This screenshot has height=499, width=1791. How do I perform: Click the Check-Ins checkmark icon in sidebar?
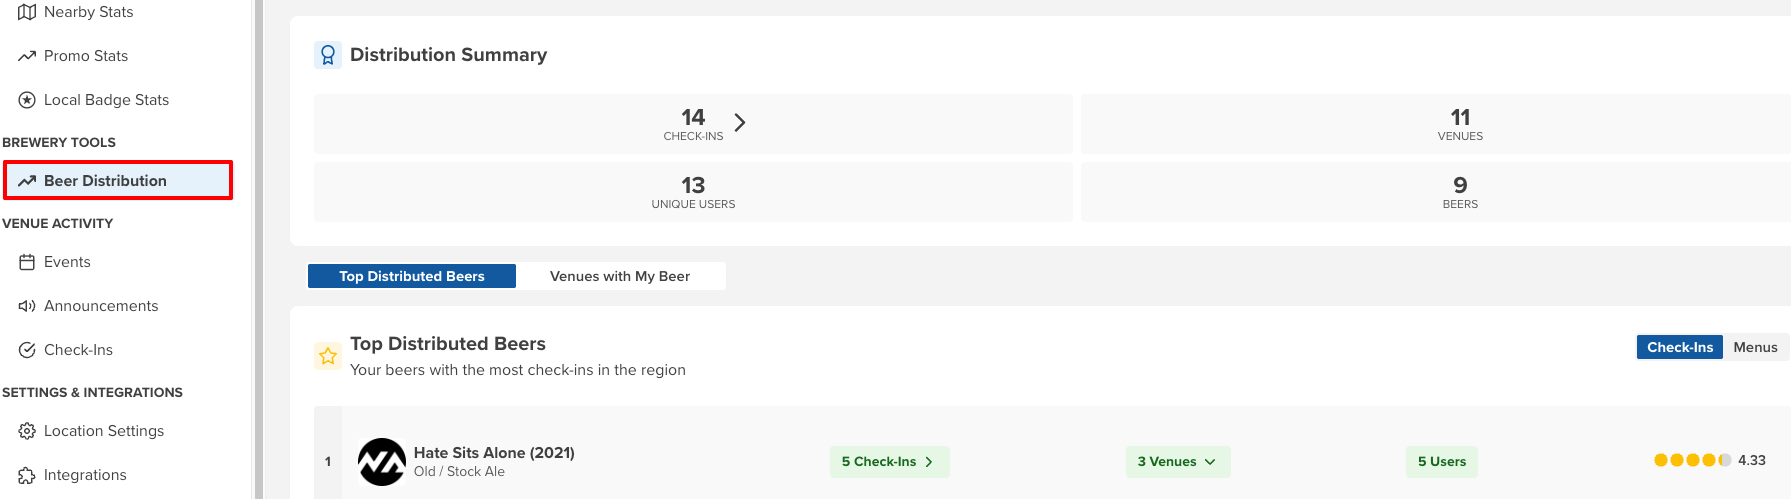click(x=27, y=350)
